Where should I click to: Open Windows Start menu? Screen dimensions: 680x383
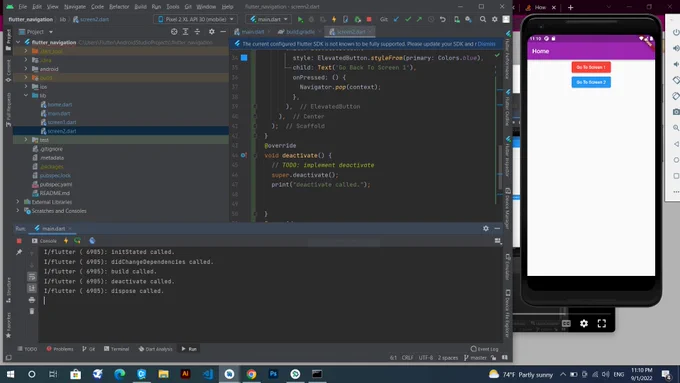coord(10,374)
